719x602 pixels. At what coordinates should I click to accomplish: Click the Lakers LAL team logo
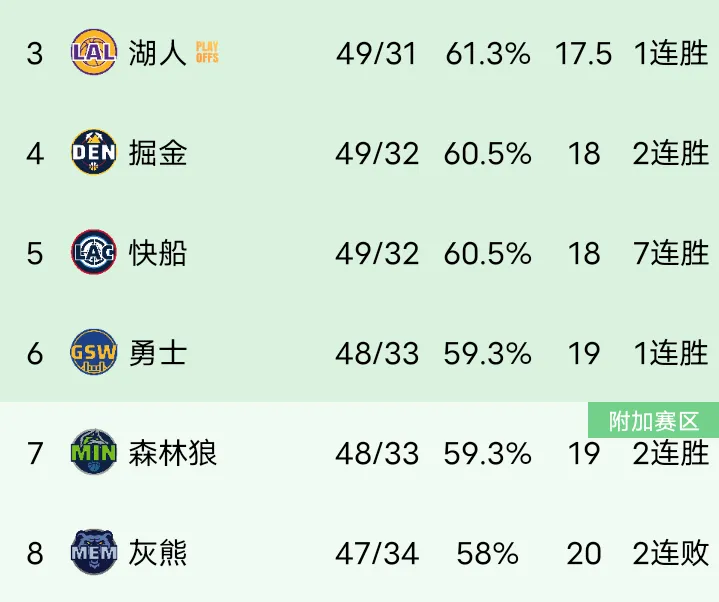[94, 52]
